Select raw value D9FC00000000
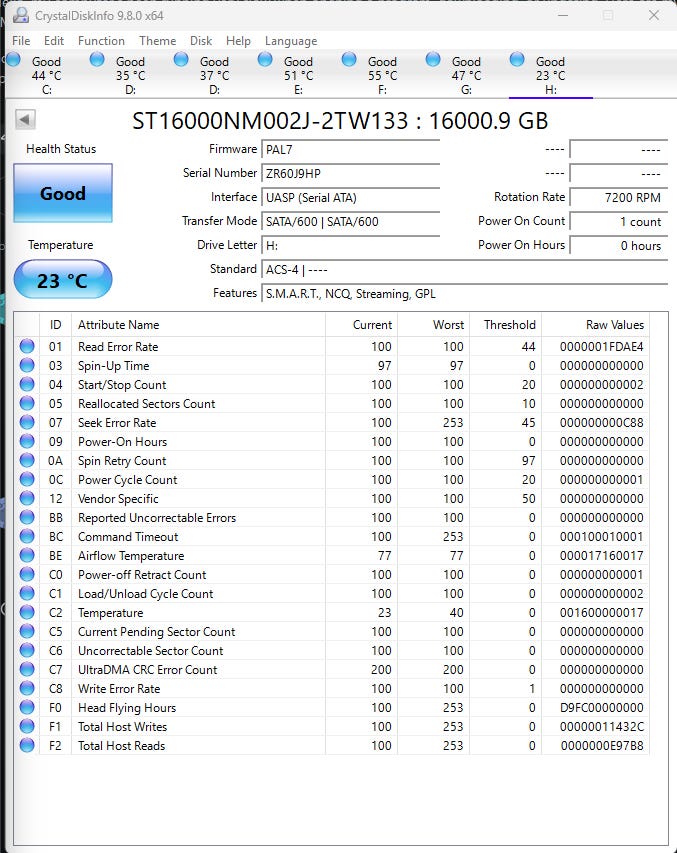Screen dimensions: 677x853 coord(601,708)
